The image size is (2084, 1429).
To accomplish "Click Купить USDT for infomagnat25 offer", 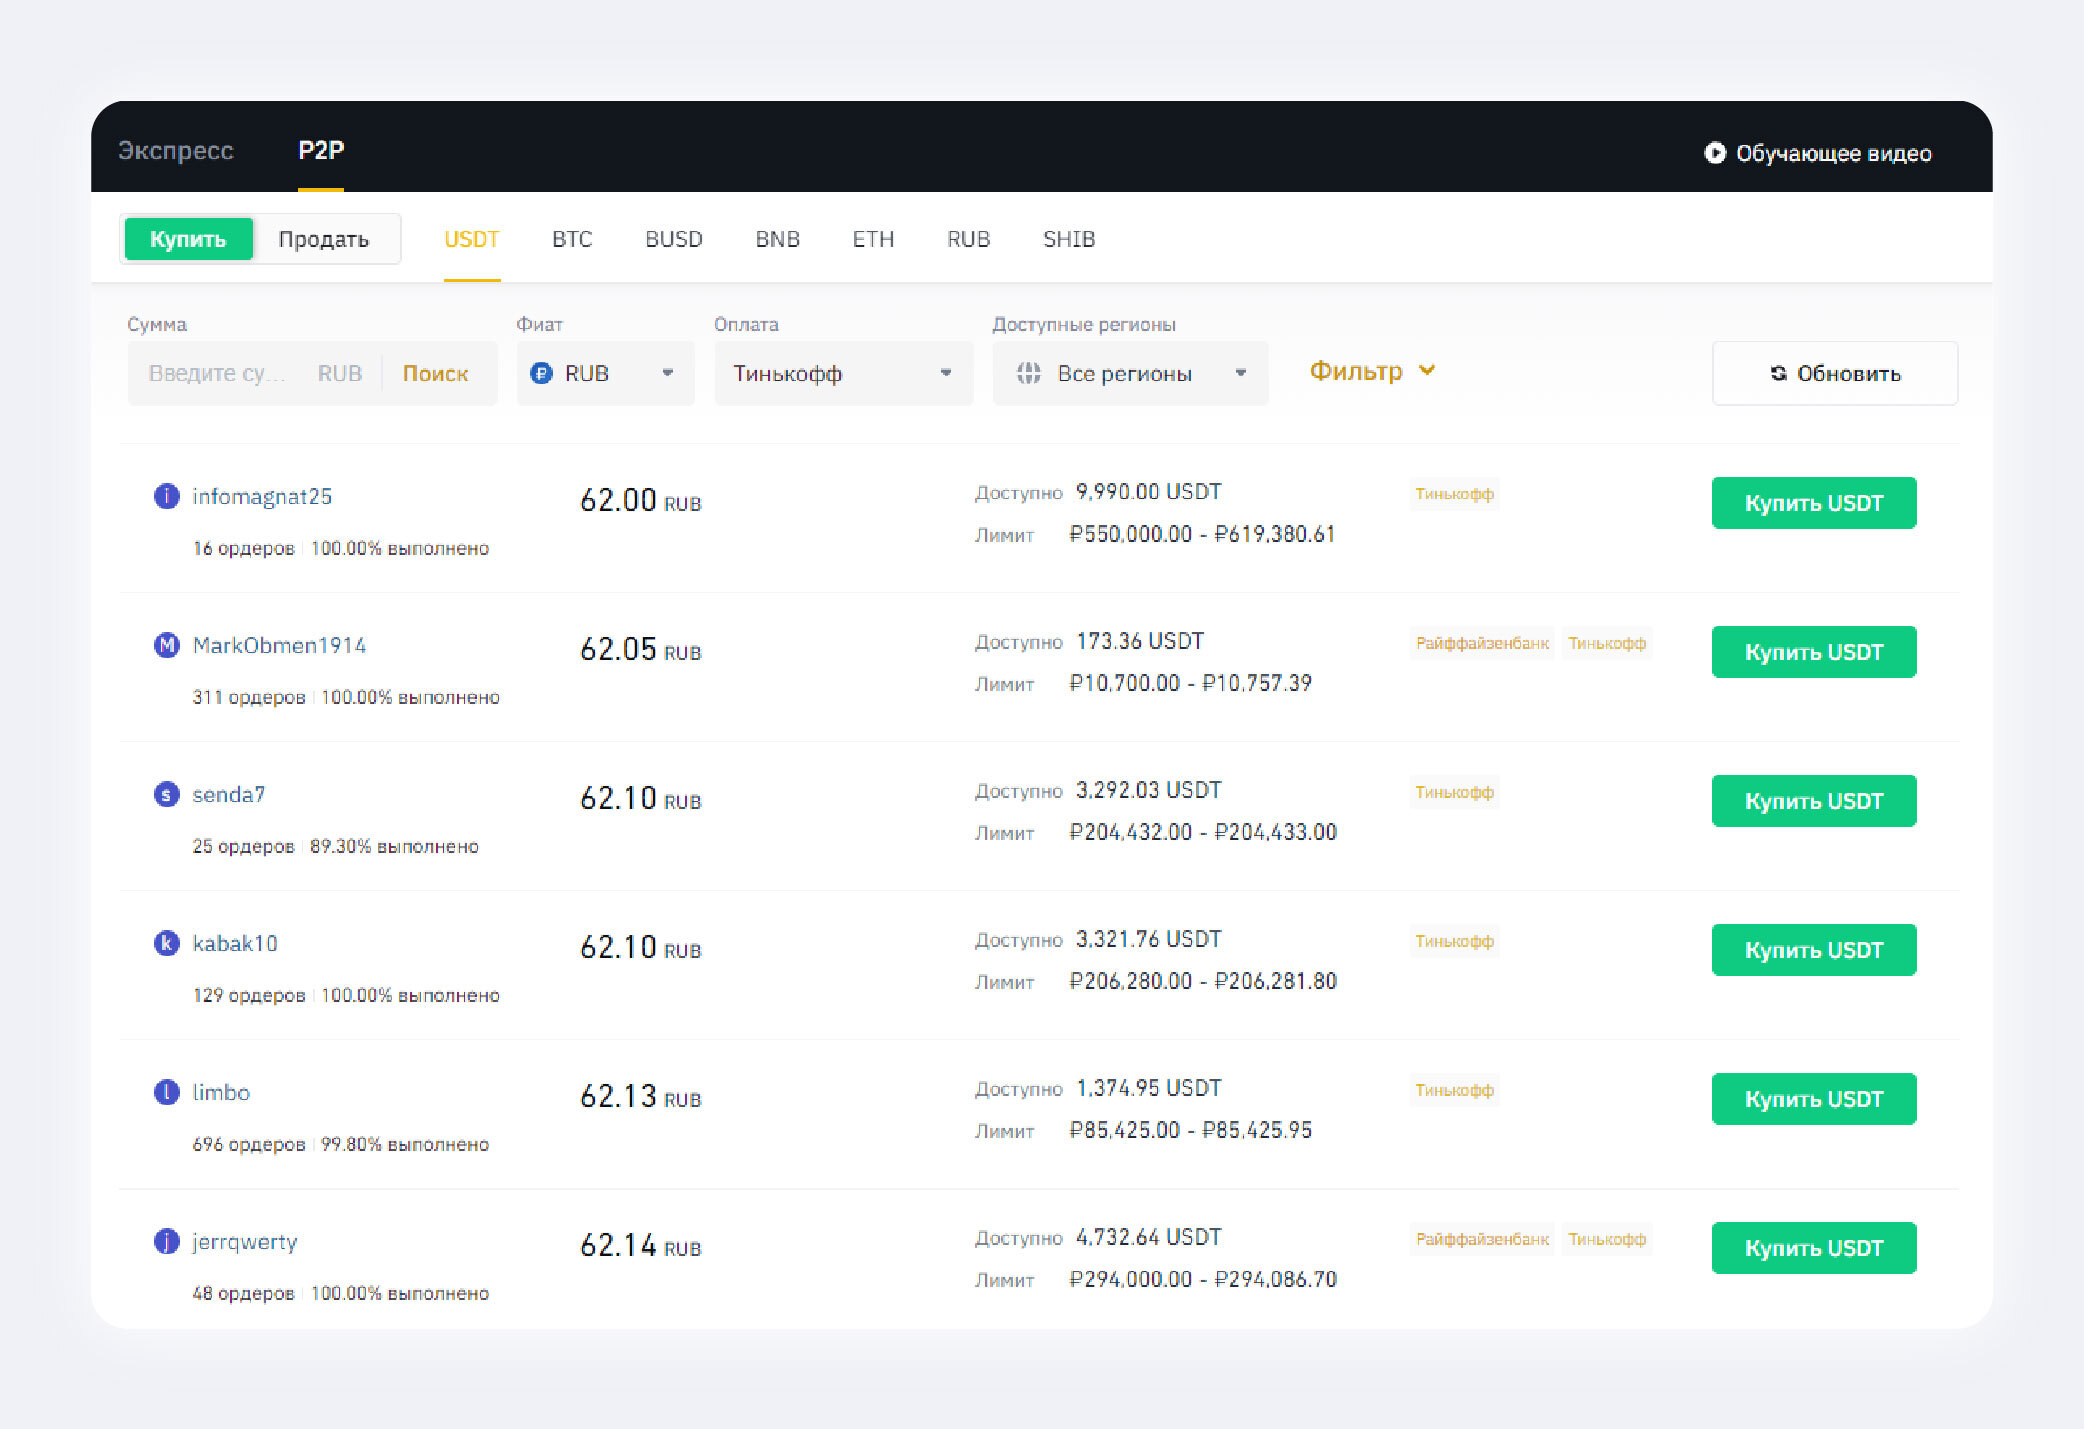I will tap(1813, 503).
